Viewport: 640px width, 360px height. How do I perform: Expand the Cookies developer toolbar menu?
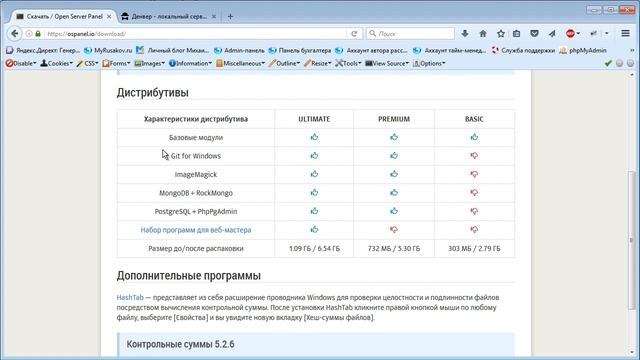click(56, 63)
